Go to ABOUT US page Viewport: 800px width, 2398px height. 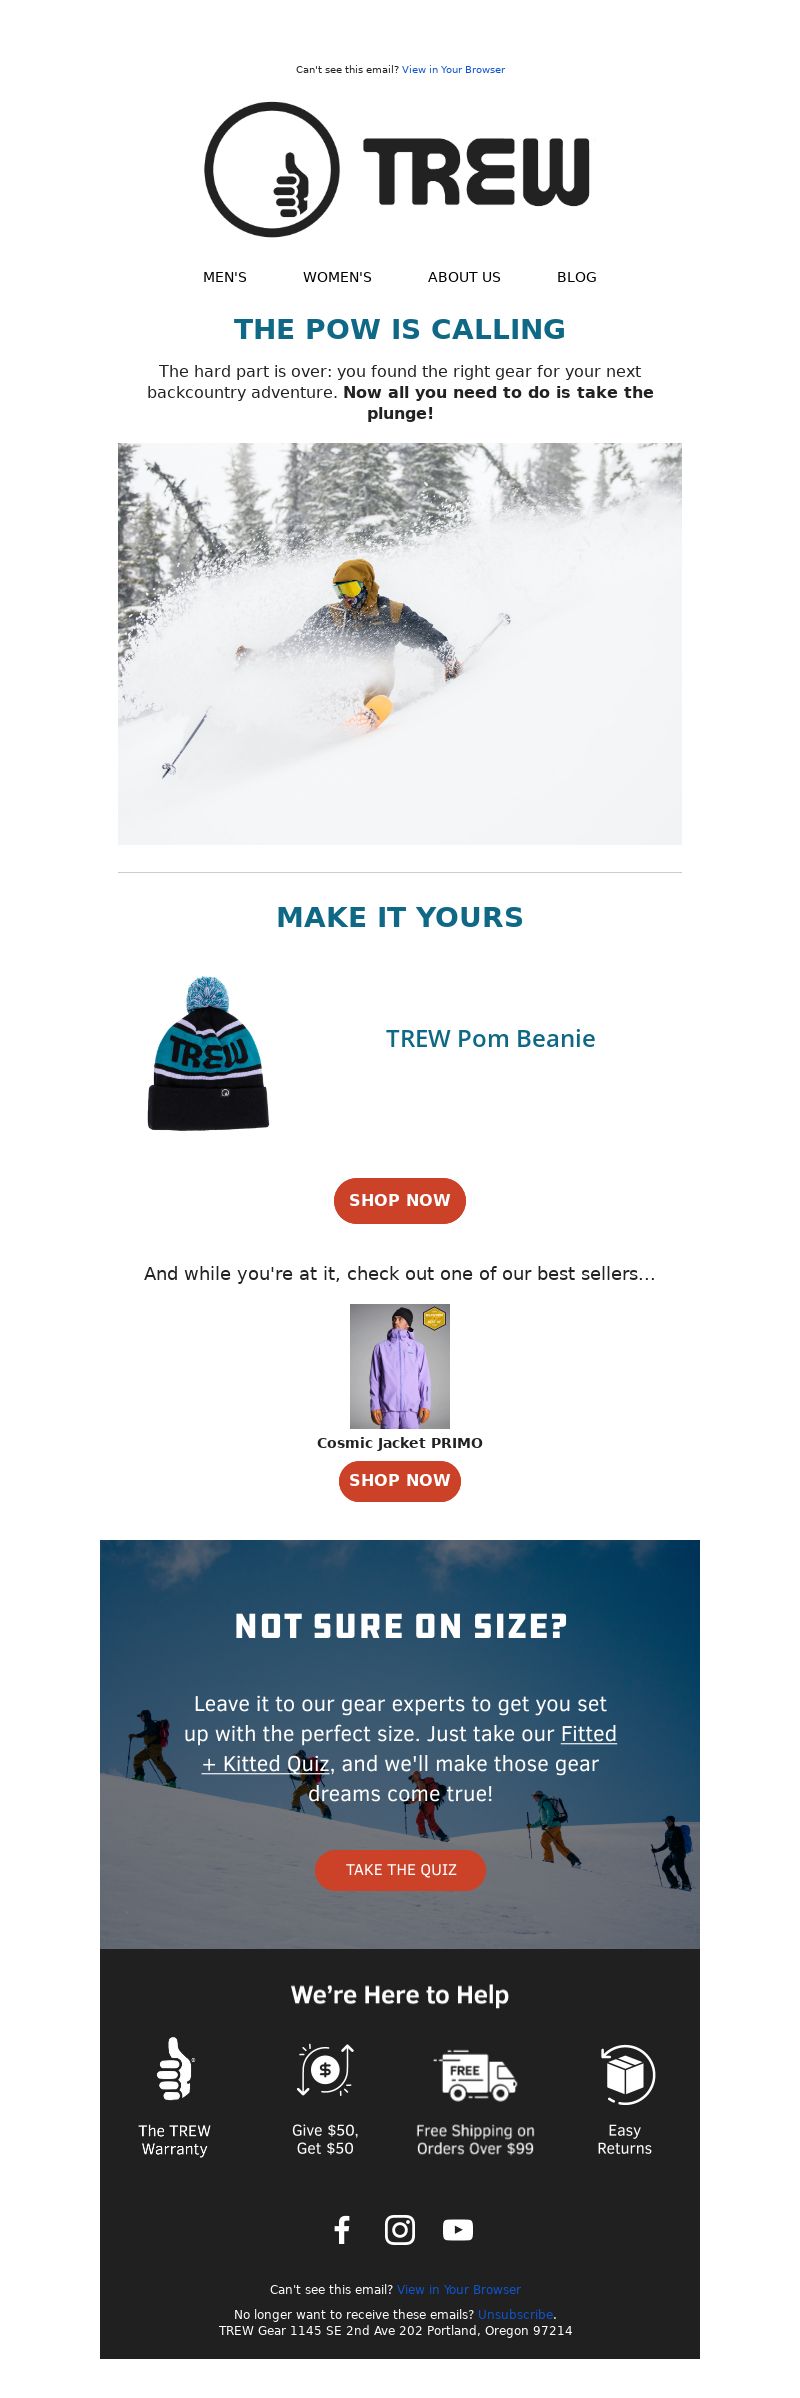coord(464,277)
